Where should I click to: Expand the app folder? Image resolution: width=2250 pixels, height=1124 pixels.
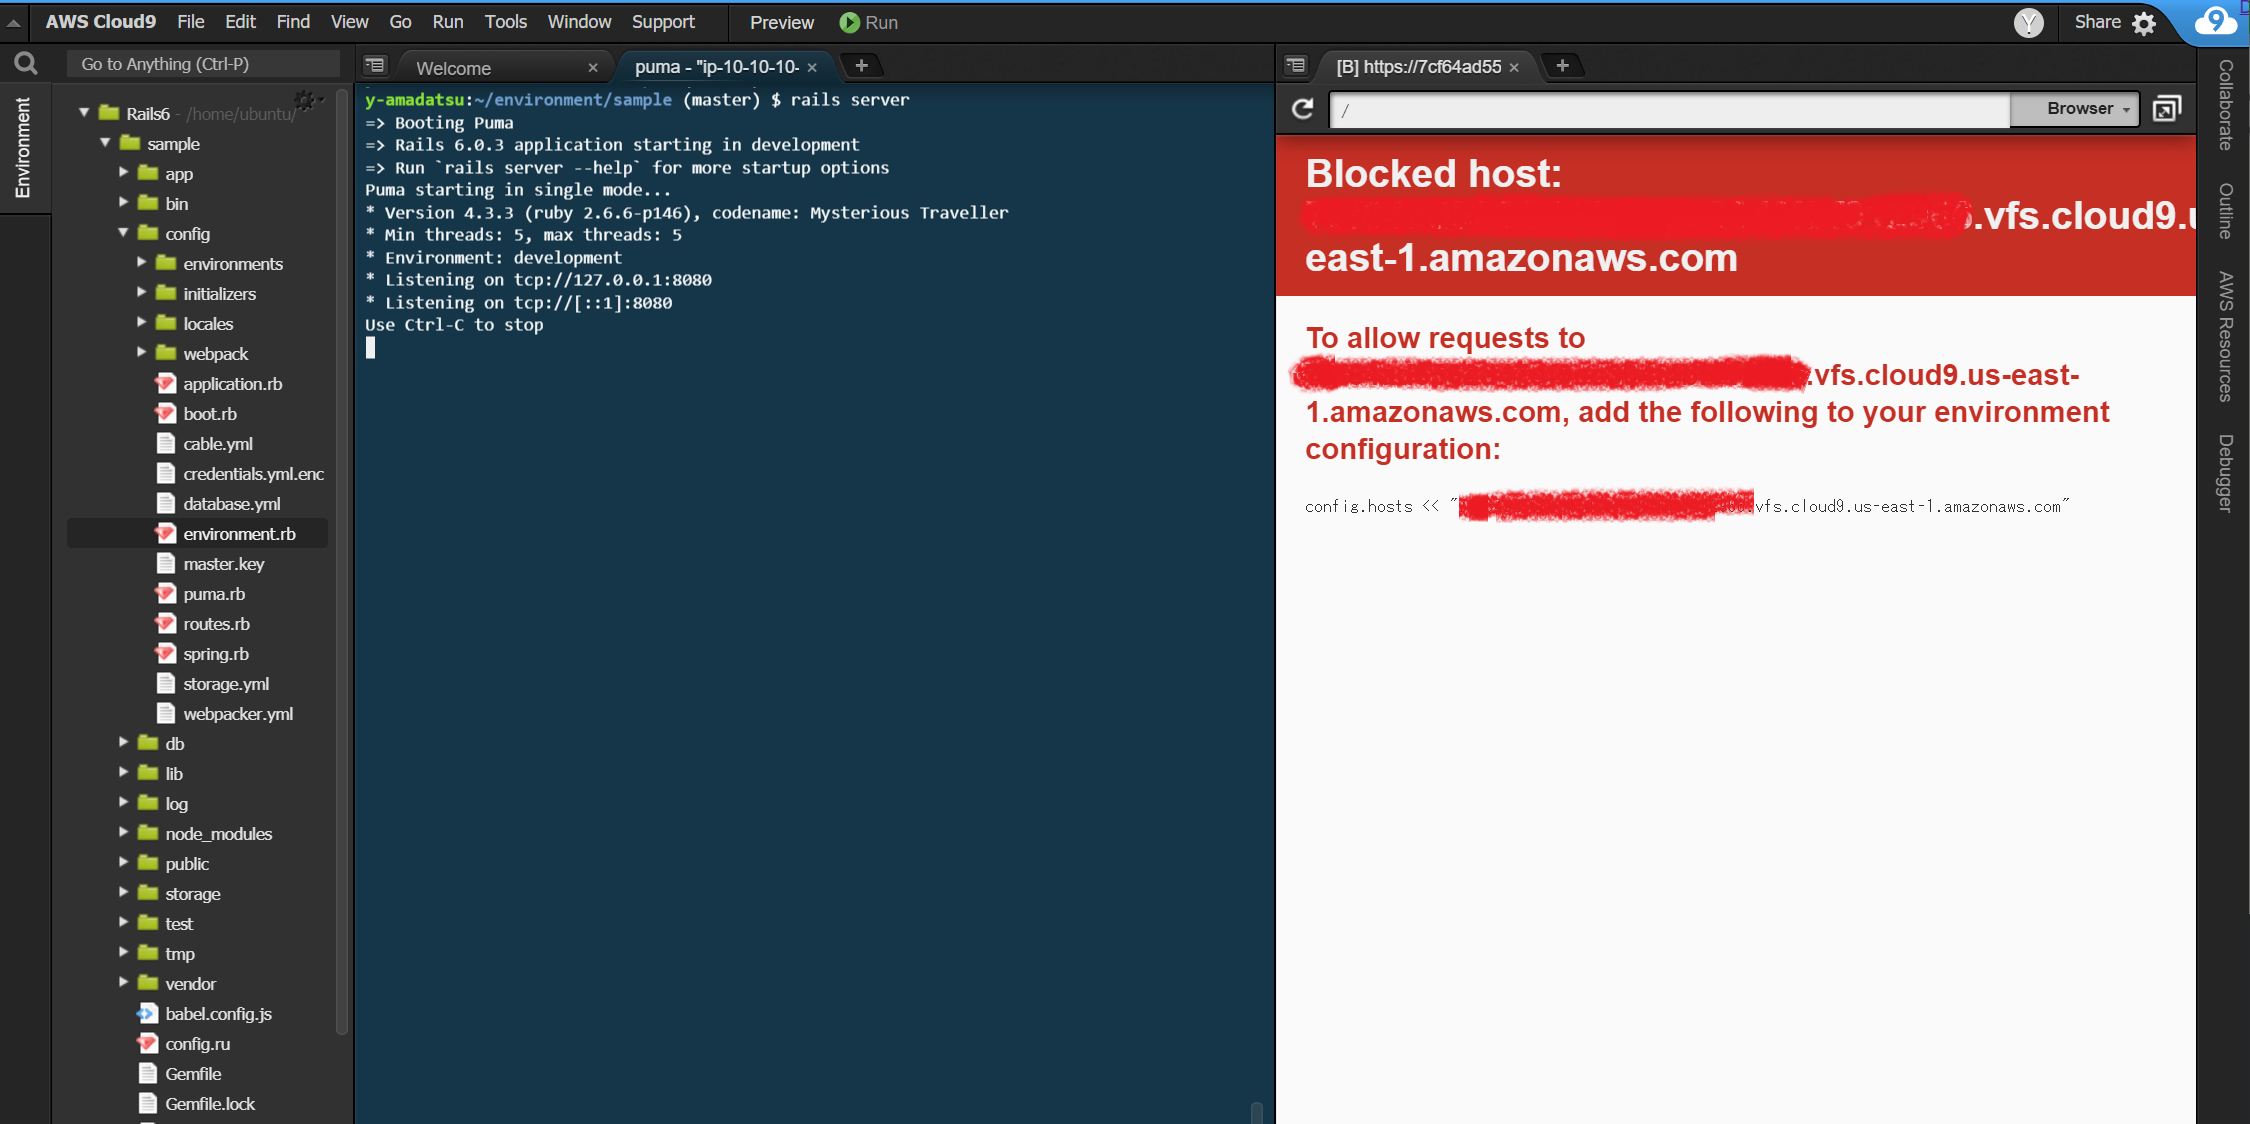(123, 173)
